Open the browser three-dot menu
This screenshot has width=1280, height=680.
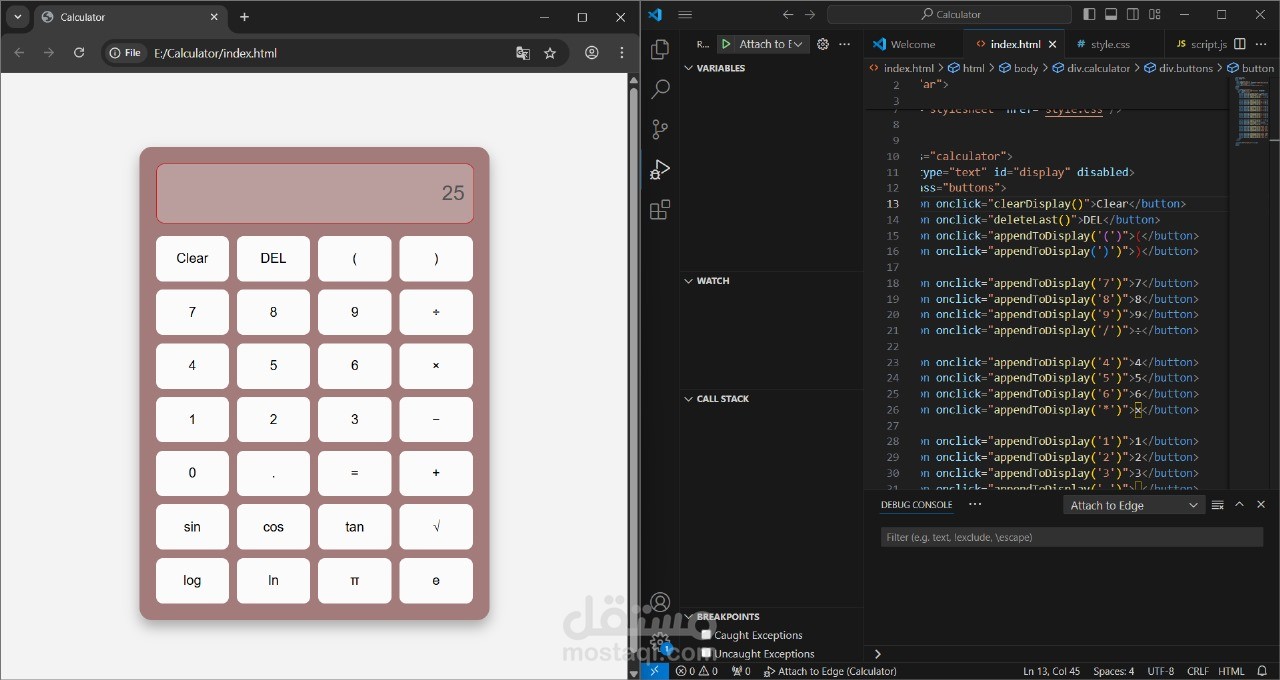tap(622, 53)
